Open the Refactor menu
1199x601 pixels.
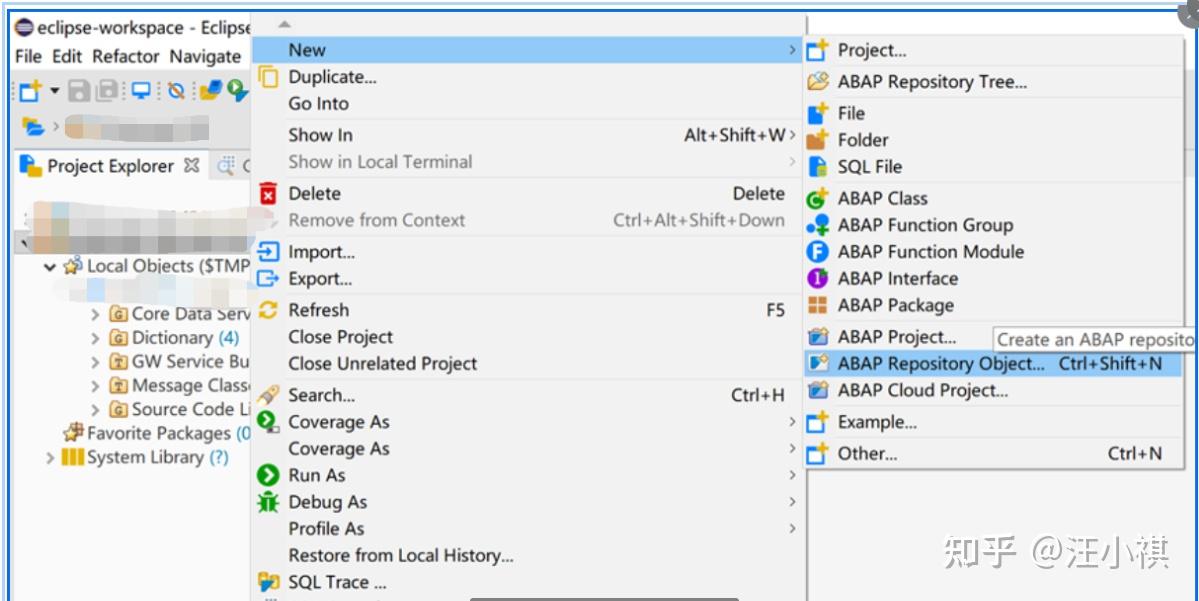pyautogui.click(x=126, y=57)
